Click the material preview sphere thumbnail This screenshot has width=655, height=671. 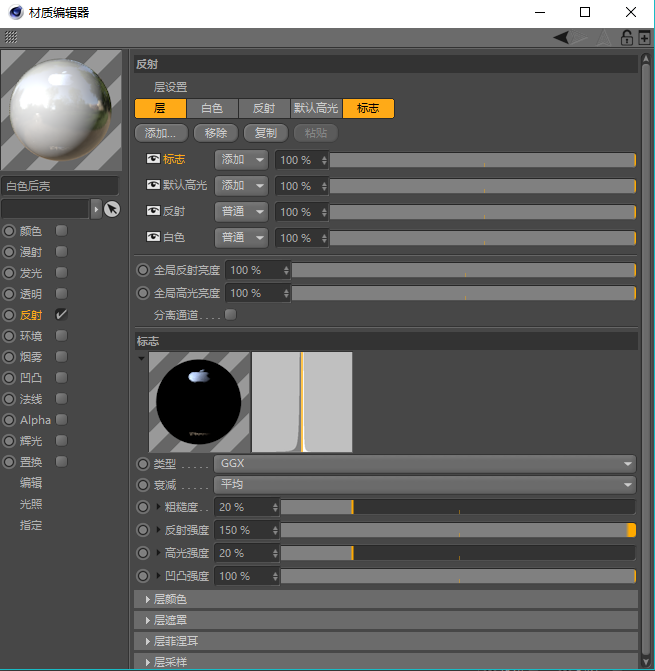tap(60, 111)
